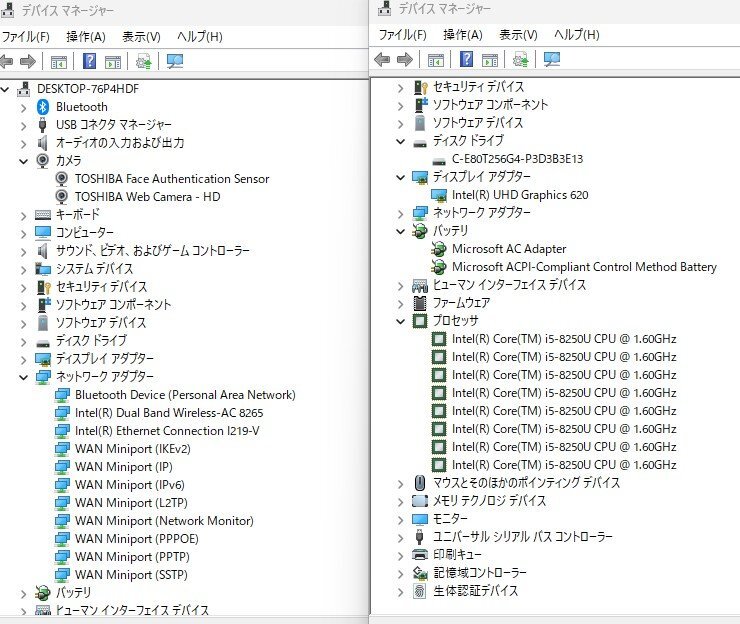740x624 pixels.
Task: Open ヘルプ(H) menu in right window
Action: point(577,35)
